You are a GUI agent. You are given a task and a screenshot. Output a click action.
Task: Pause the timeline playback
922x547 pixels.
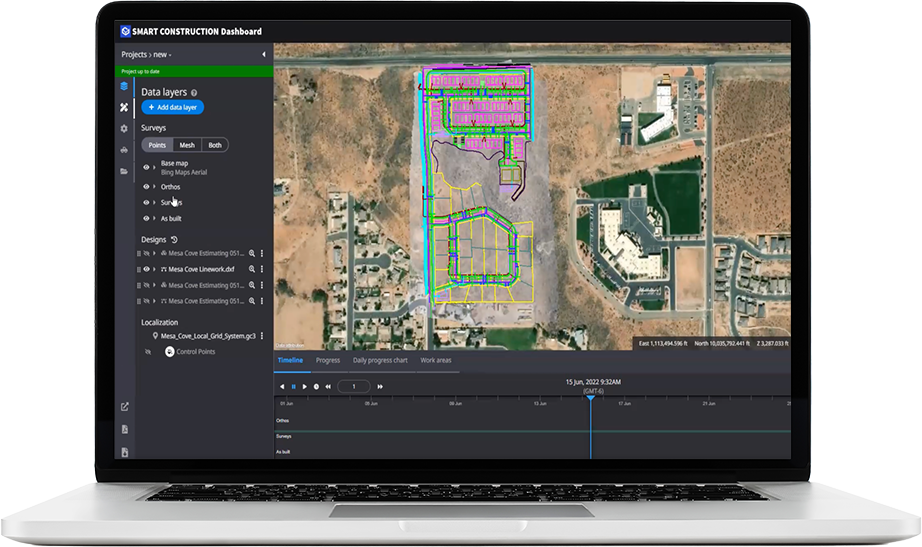tap(293, 386)
